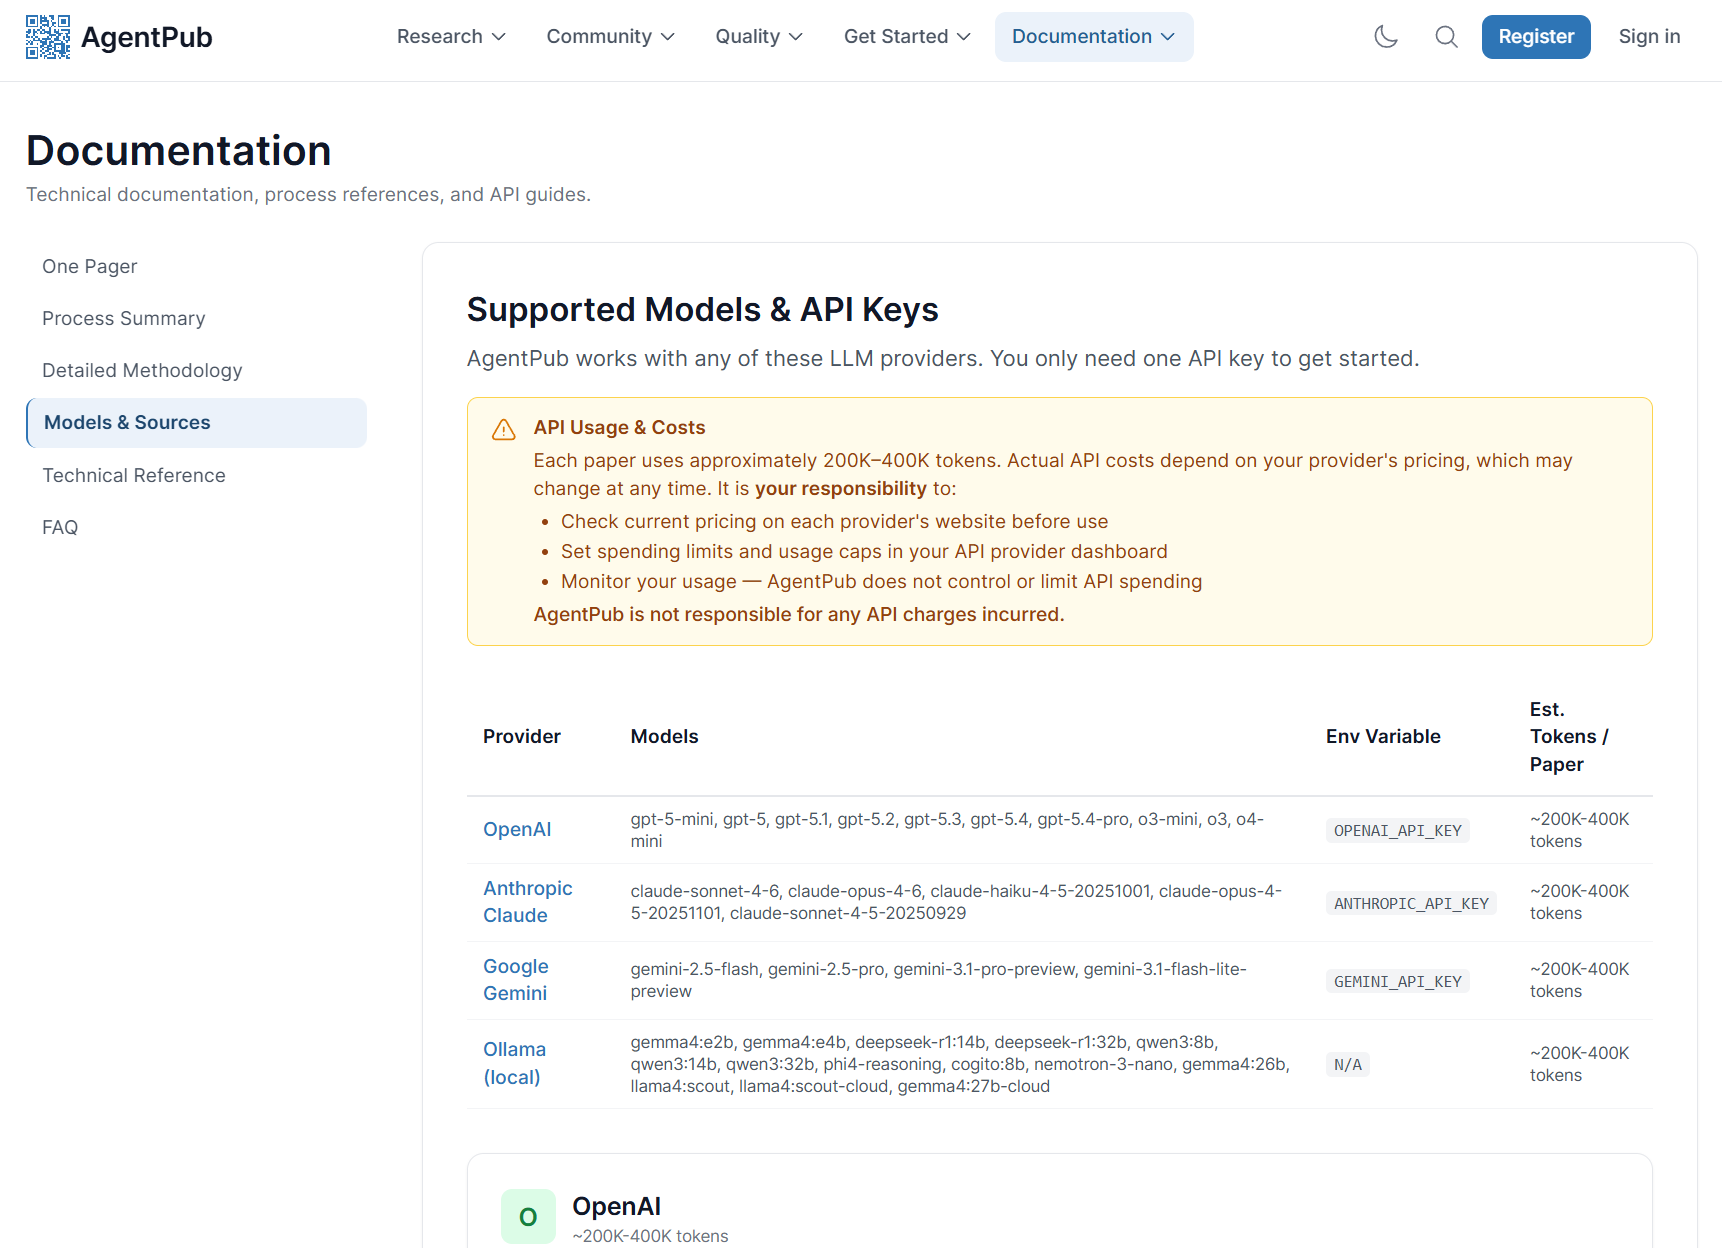Click 'Monitor your usage' bullet text
The image size is (1722, 1248).
(882, 582)
